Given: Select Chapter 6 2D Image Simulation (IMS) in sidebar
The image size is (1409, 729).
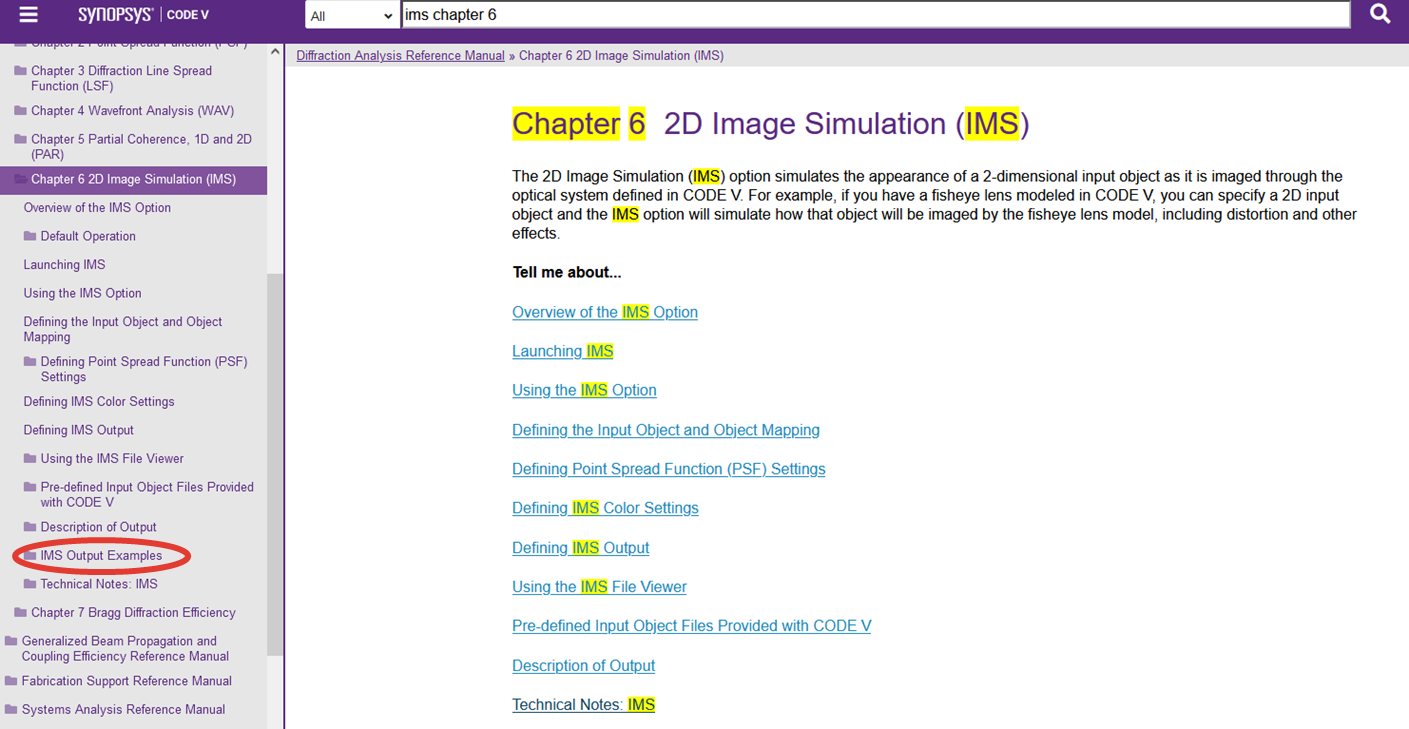Looking at the screenshot, I should tap(133, 180).
